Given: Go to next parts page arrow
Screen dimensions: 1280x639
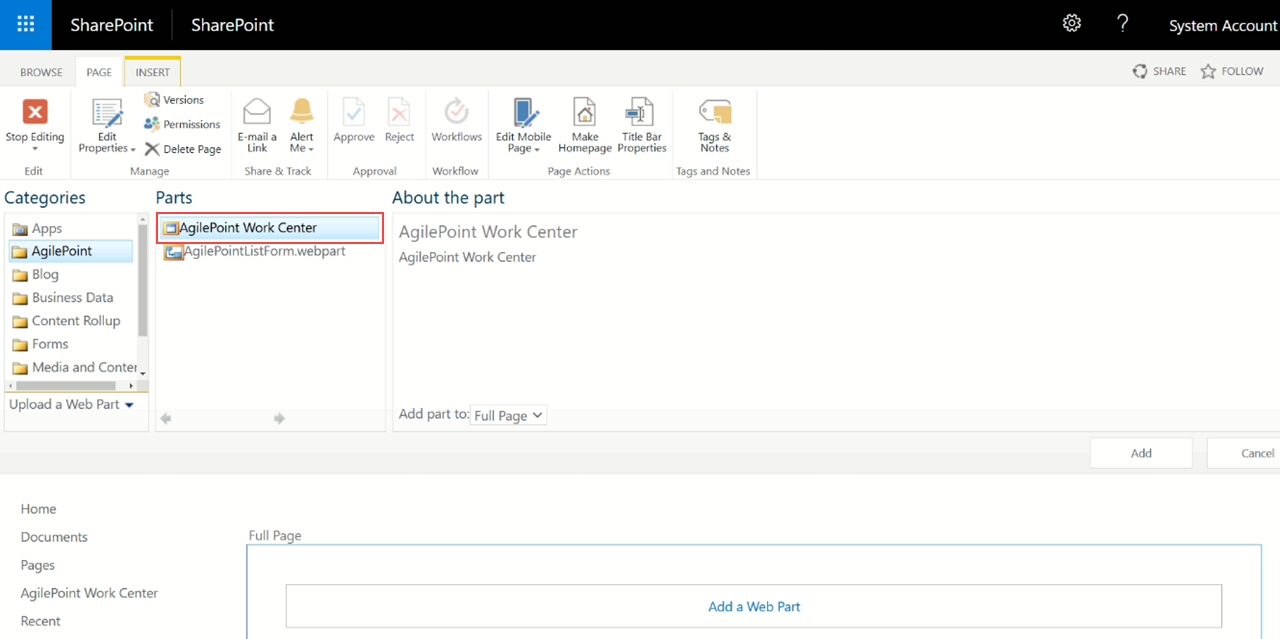Looking at the screenshot, I should point(279,419).
